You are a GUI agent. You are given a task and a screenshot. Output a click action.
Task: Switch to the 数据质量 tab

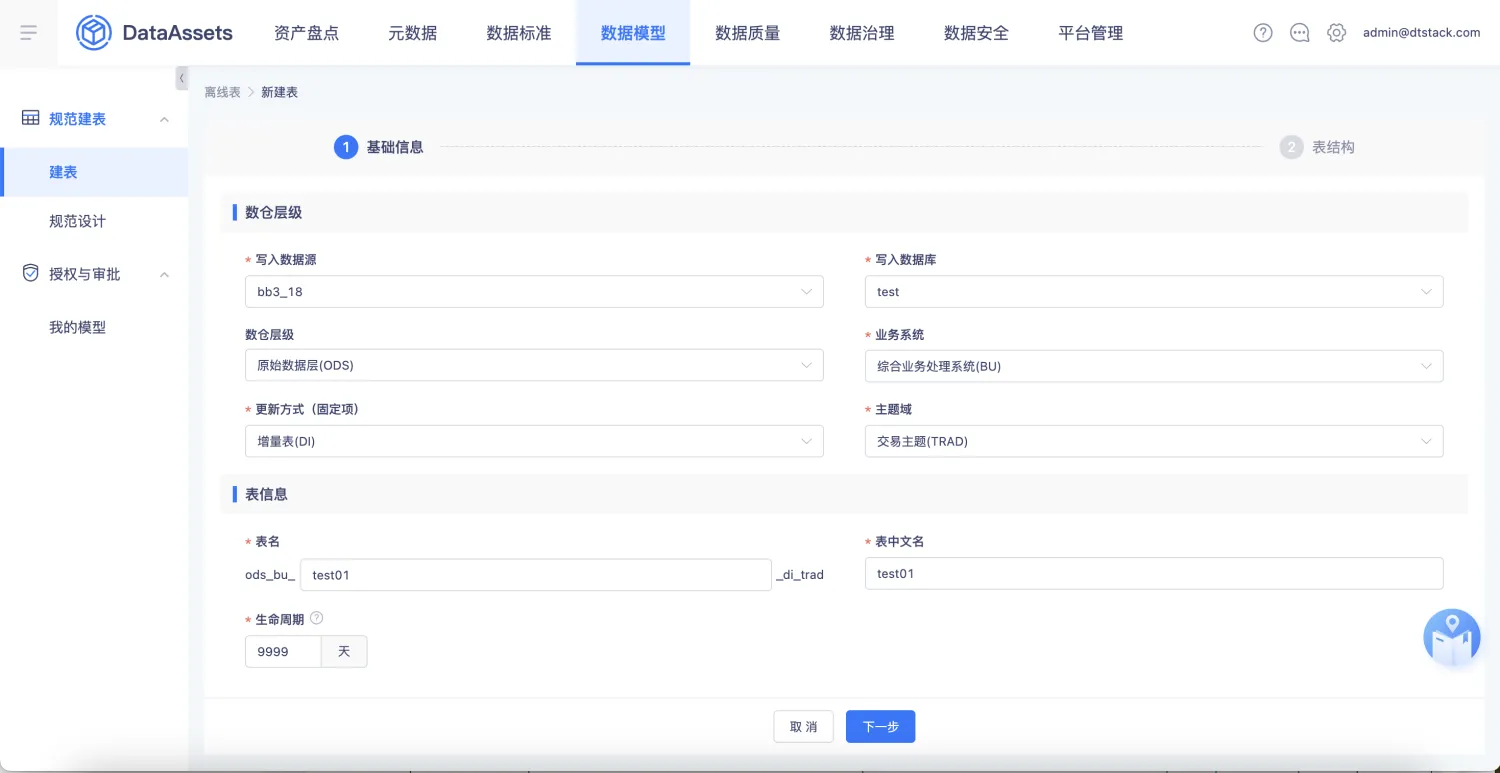(748, 33)
